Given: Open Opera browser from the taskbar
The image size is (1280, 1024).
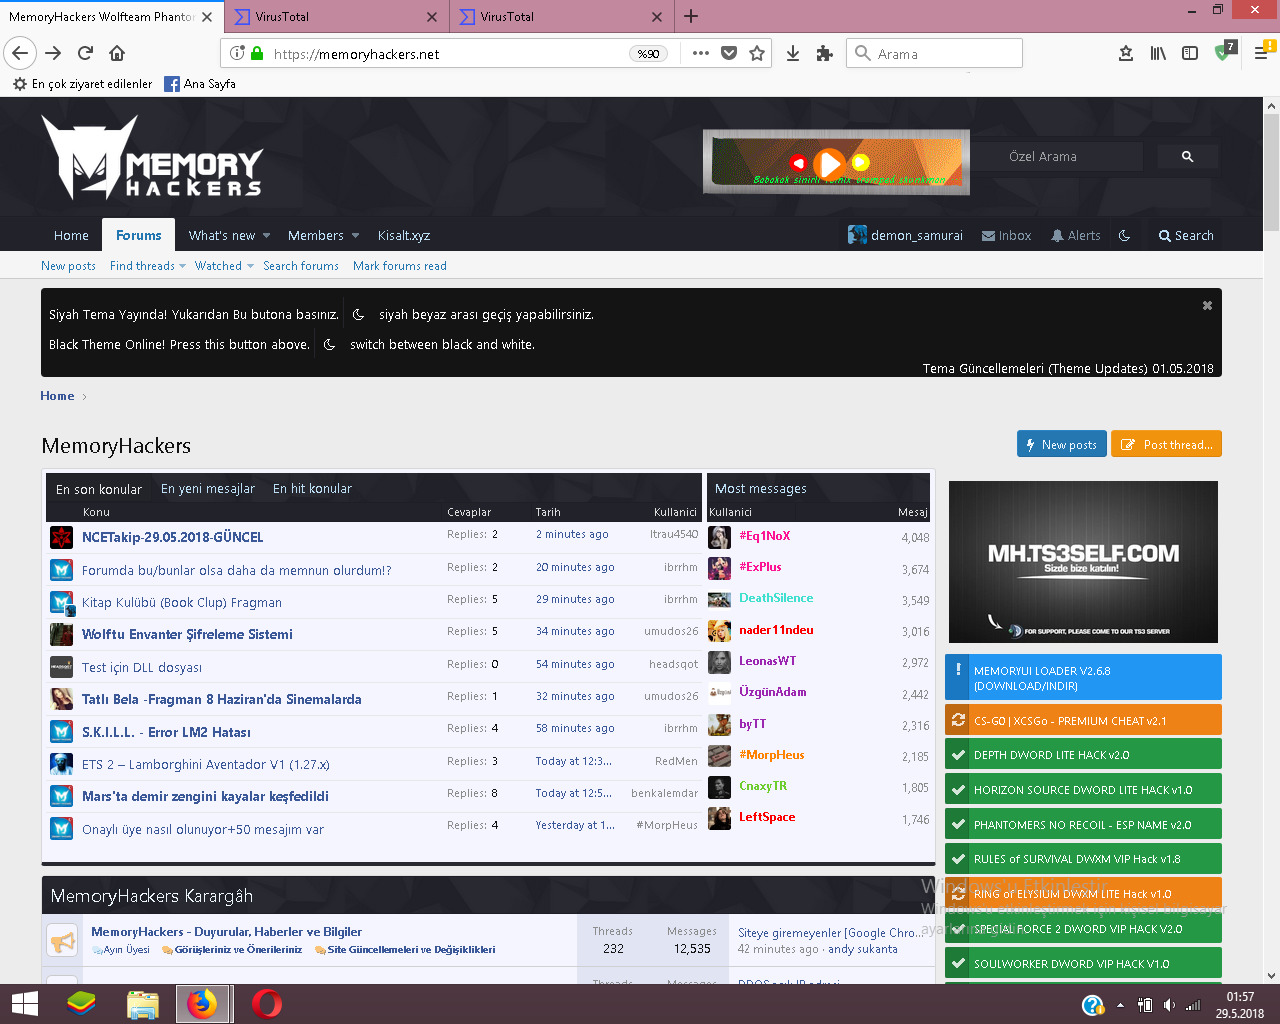Looking at the screenshot, I should 266,1004.
